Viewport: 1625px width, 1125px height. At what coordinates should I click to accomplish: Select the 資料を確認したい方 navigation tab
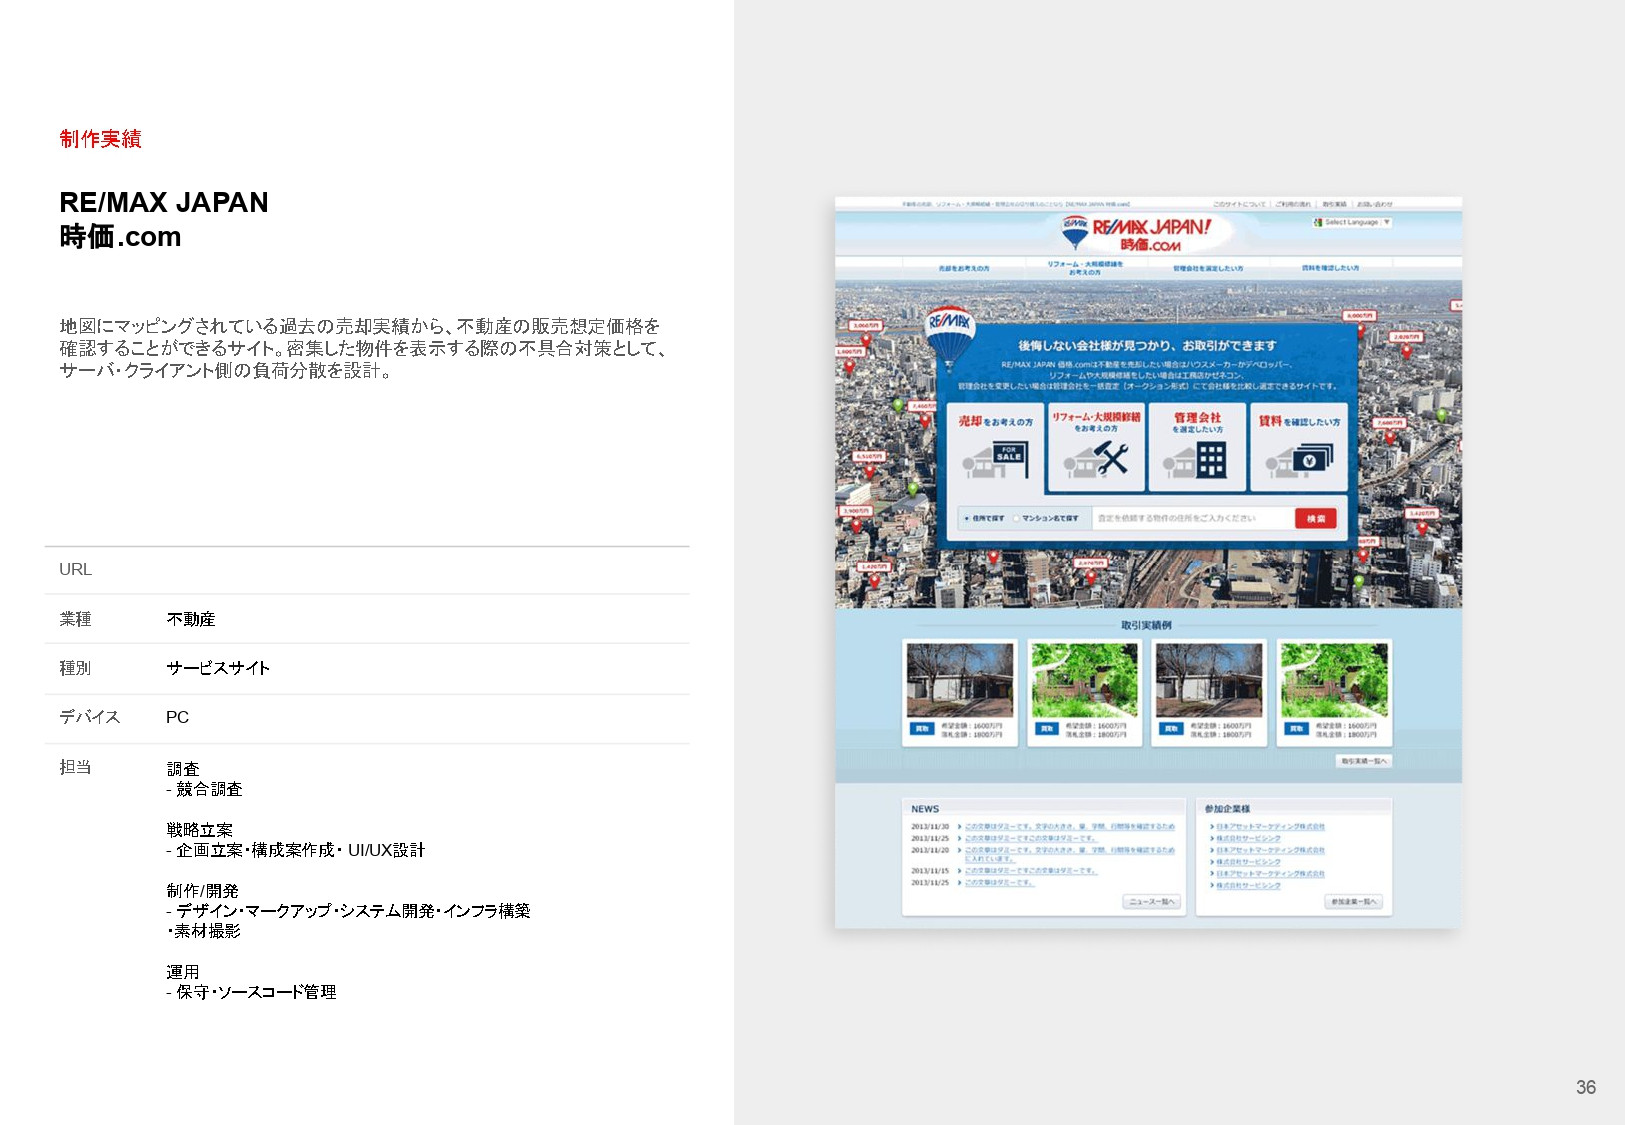click(1330, 267)
